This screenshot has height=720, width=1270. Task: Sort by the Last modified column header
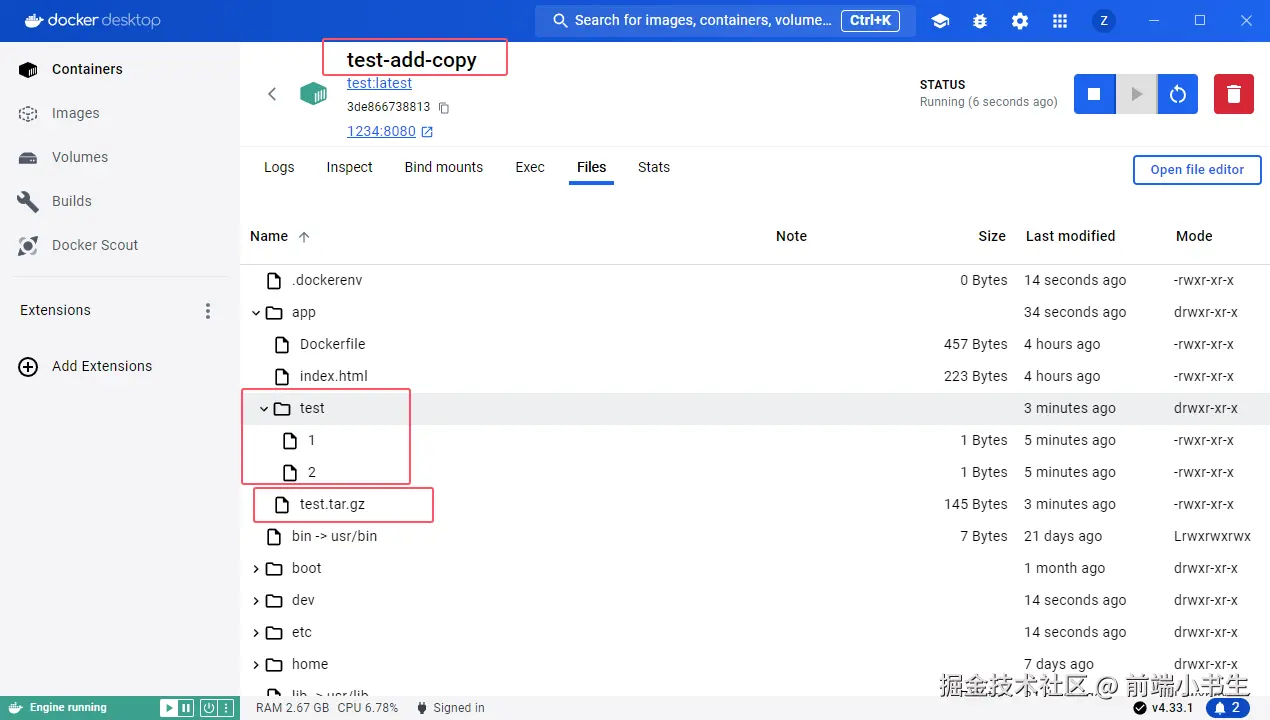click(1070, 236)
